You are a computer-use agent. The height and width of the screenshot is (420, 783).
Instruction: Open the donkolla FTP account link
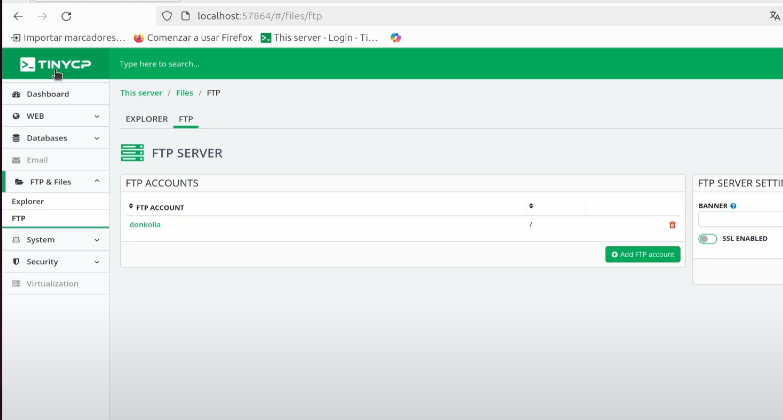145,224
